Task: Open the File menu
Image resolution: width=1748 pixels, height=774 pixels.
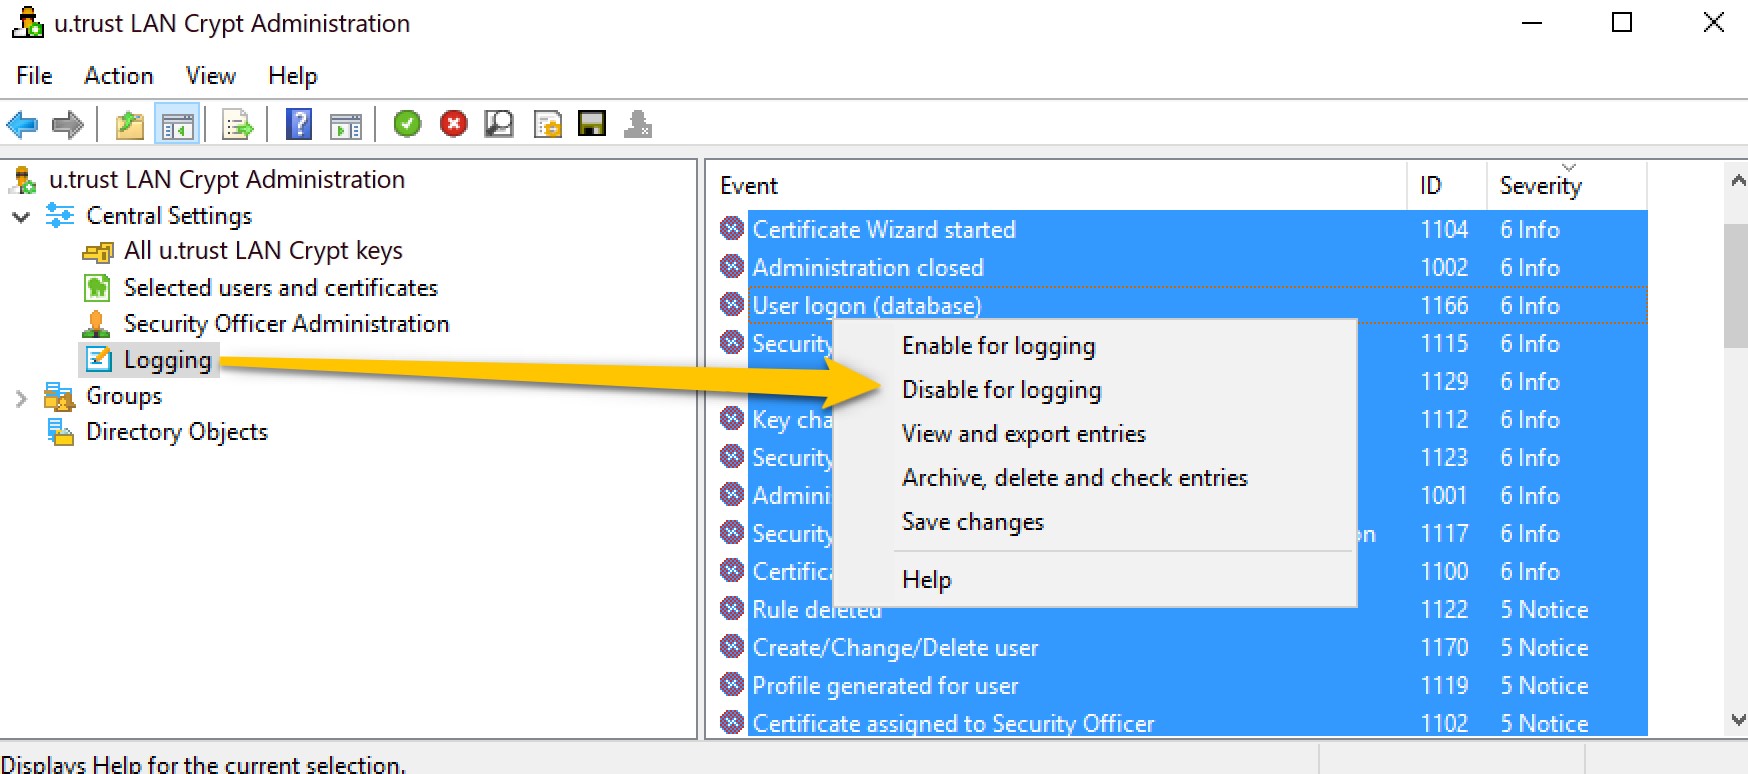Action: pyautogui.click(x=34, y=76)
